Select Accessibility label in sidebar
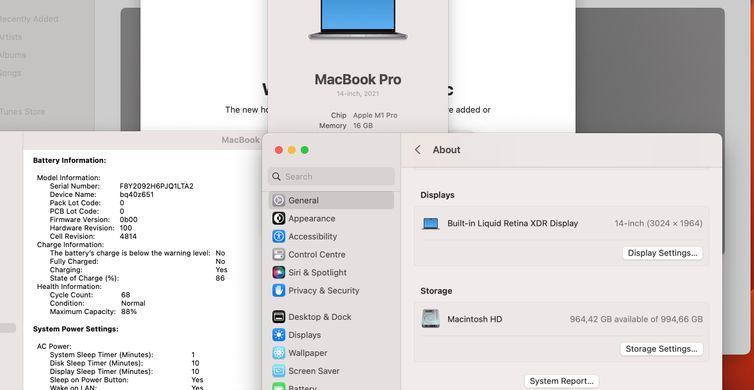Screen dimensions: 754x390 click(x=313, y=237)
